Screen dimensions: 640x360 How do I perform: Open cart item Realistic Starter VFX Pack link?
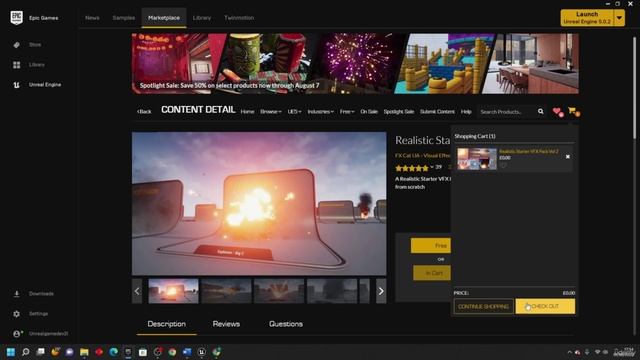(x=529, y=151)
